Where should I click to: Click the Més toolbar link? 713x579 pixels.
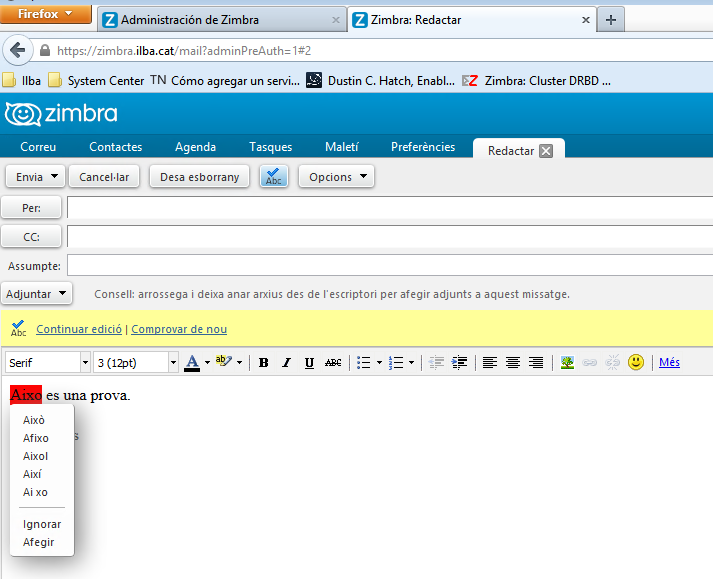(669, 362)
